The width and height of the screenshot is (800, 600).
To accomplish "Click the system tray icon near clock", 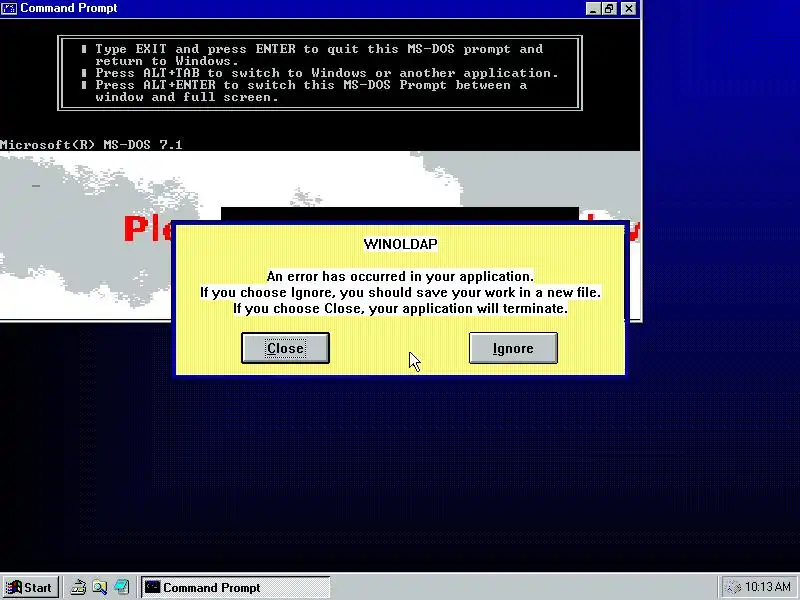I will 733,588.
